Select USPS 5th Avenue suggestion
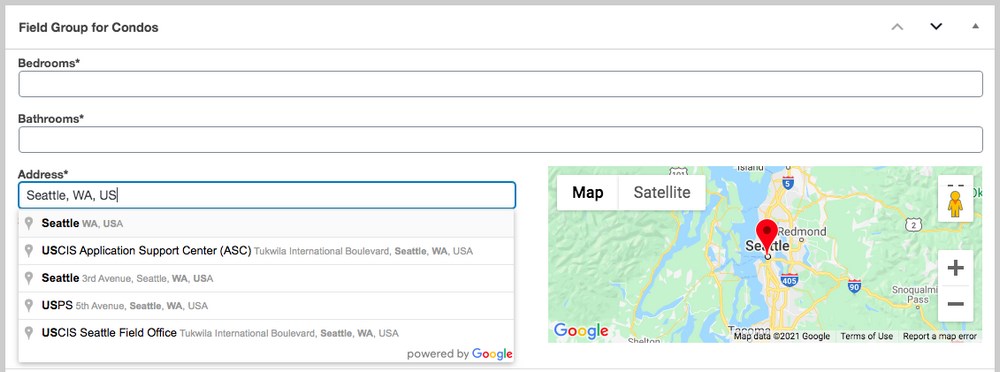Screen dimensions: 1000x372 coord(266,306)
